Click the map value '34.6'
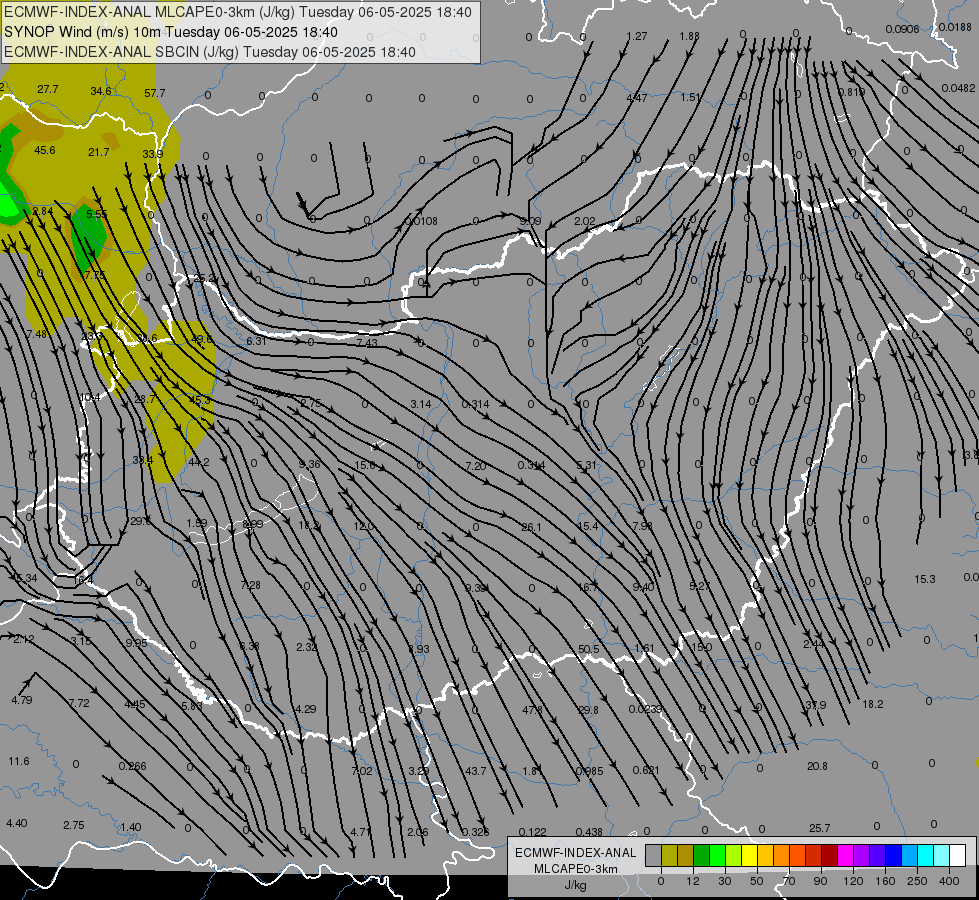The image size is (979, 900). (101, 91)
